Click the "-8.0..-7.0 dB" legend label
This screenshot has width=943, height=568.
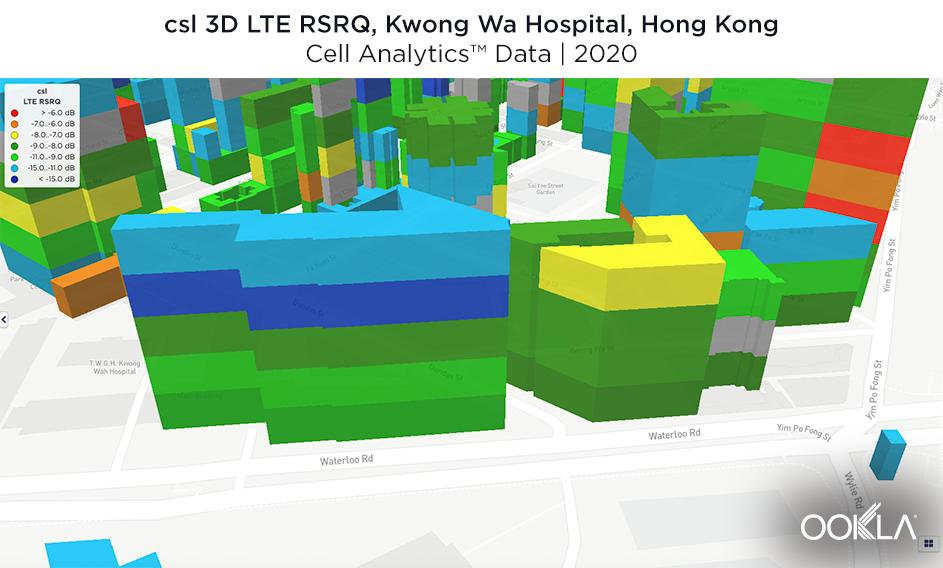coord(53,135)
